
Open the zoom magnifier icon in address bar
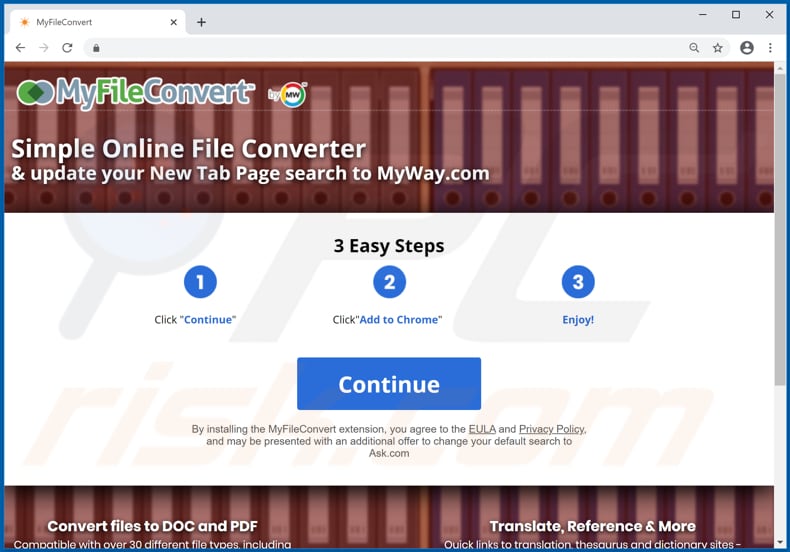[x=694, y=48]
